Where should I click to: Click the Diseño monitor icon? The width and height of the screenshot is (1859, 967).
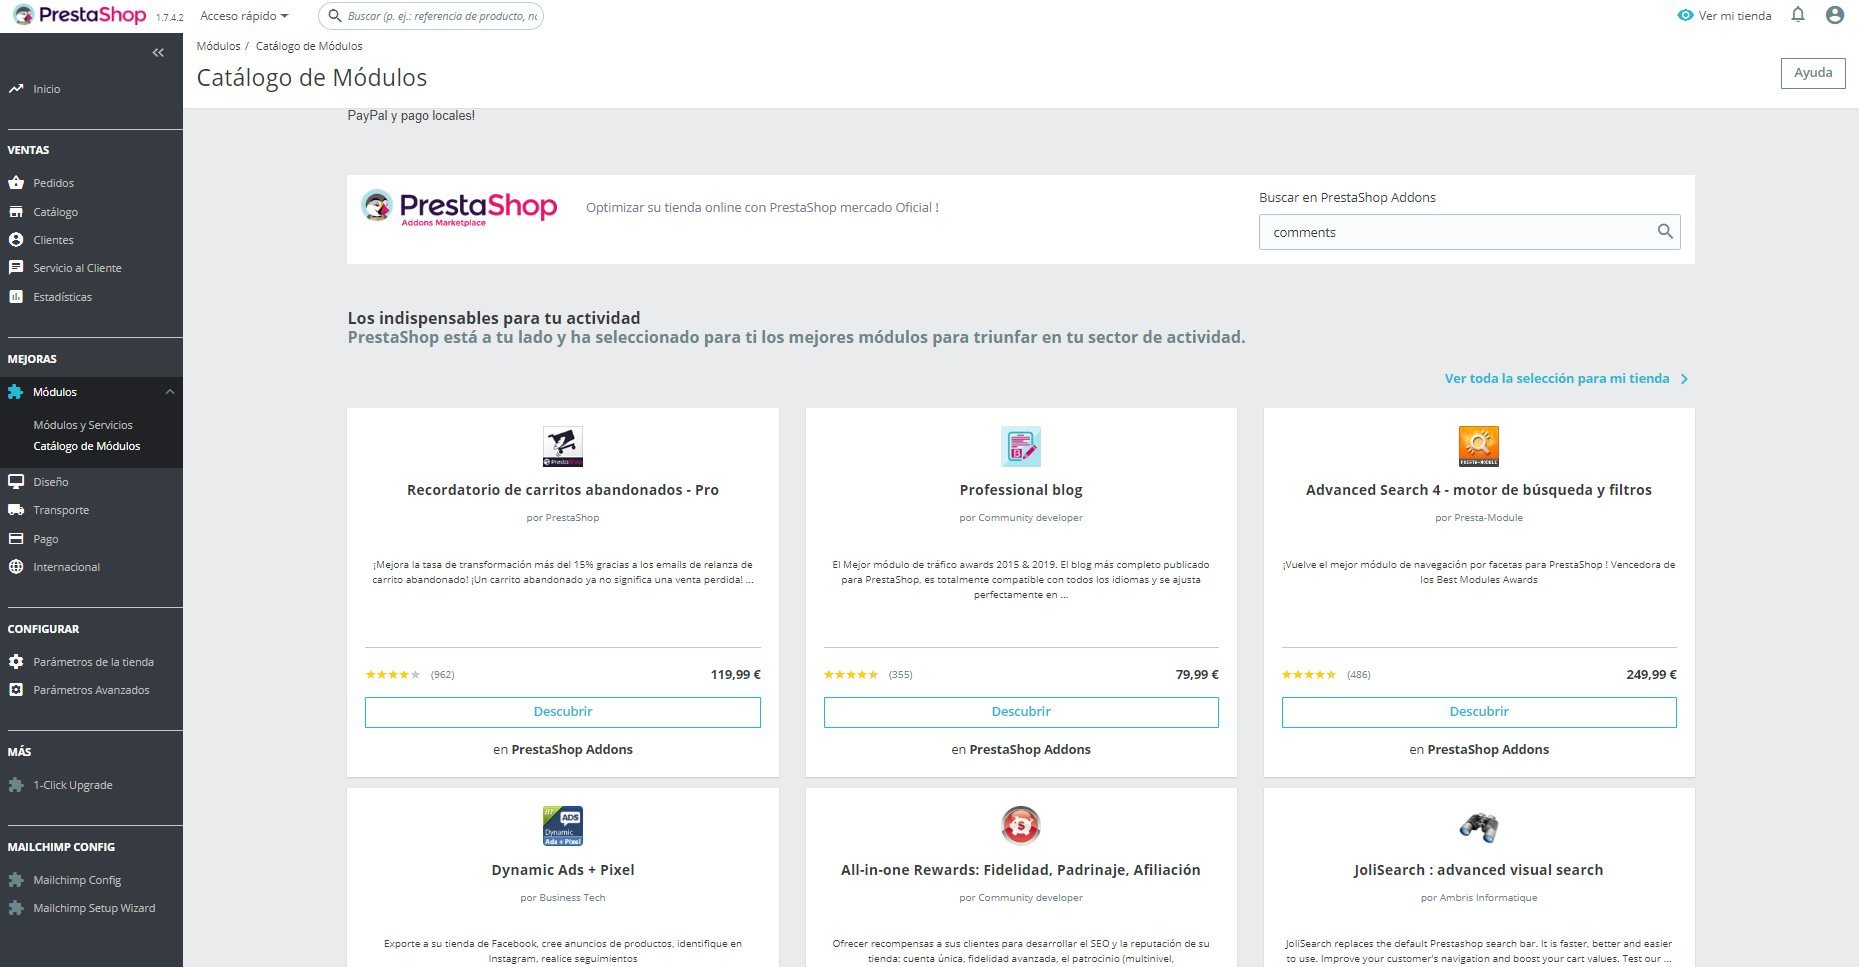(x=16, y=482)
